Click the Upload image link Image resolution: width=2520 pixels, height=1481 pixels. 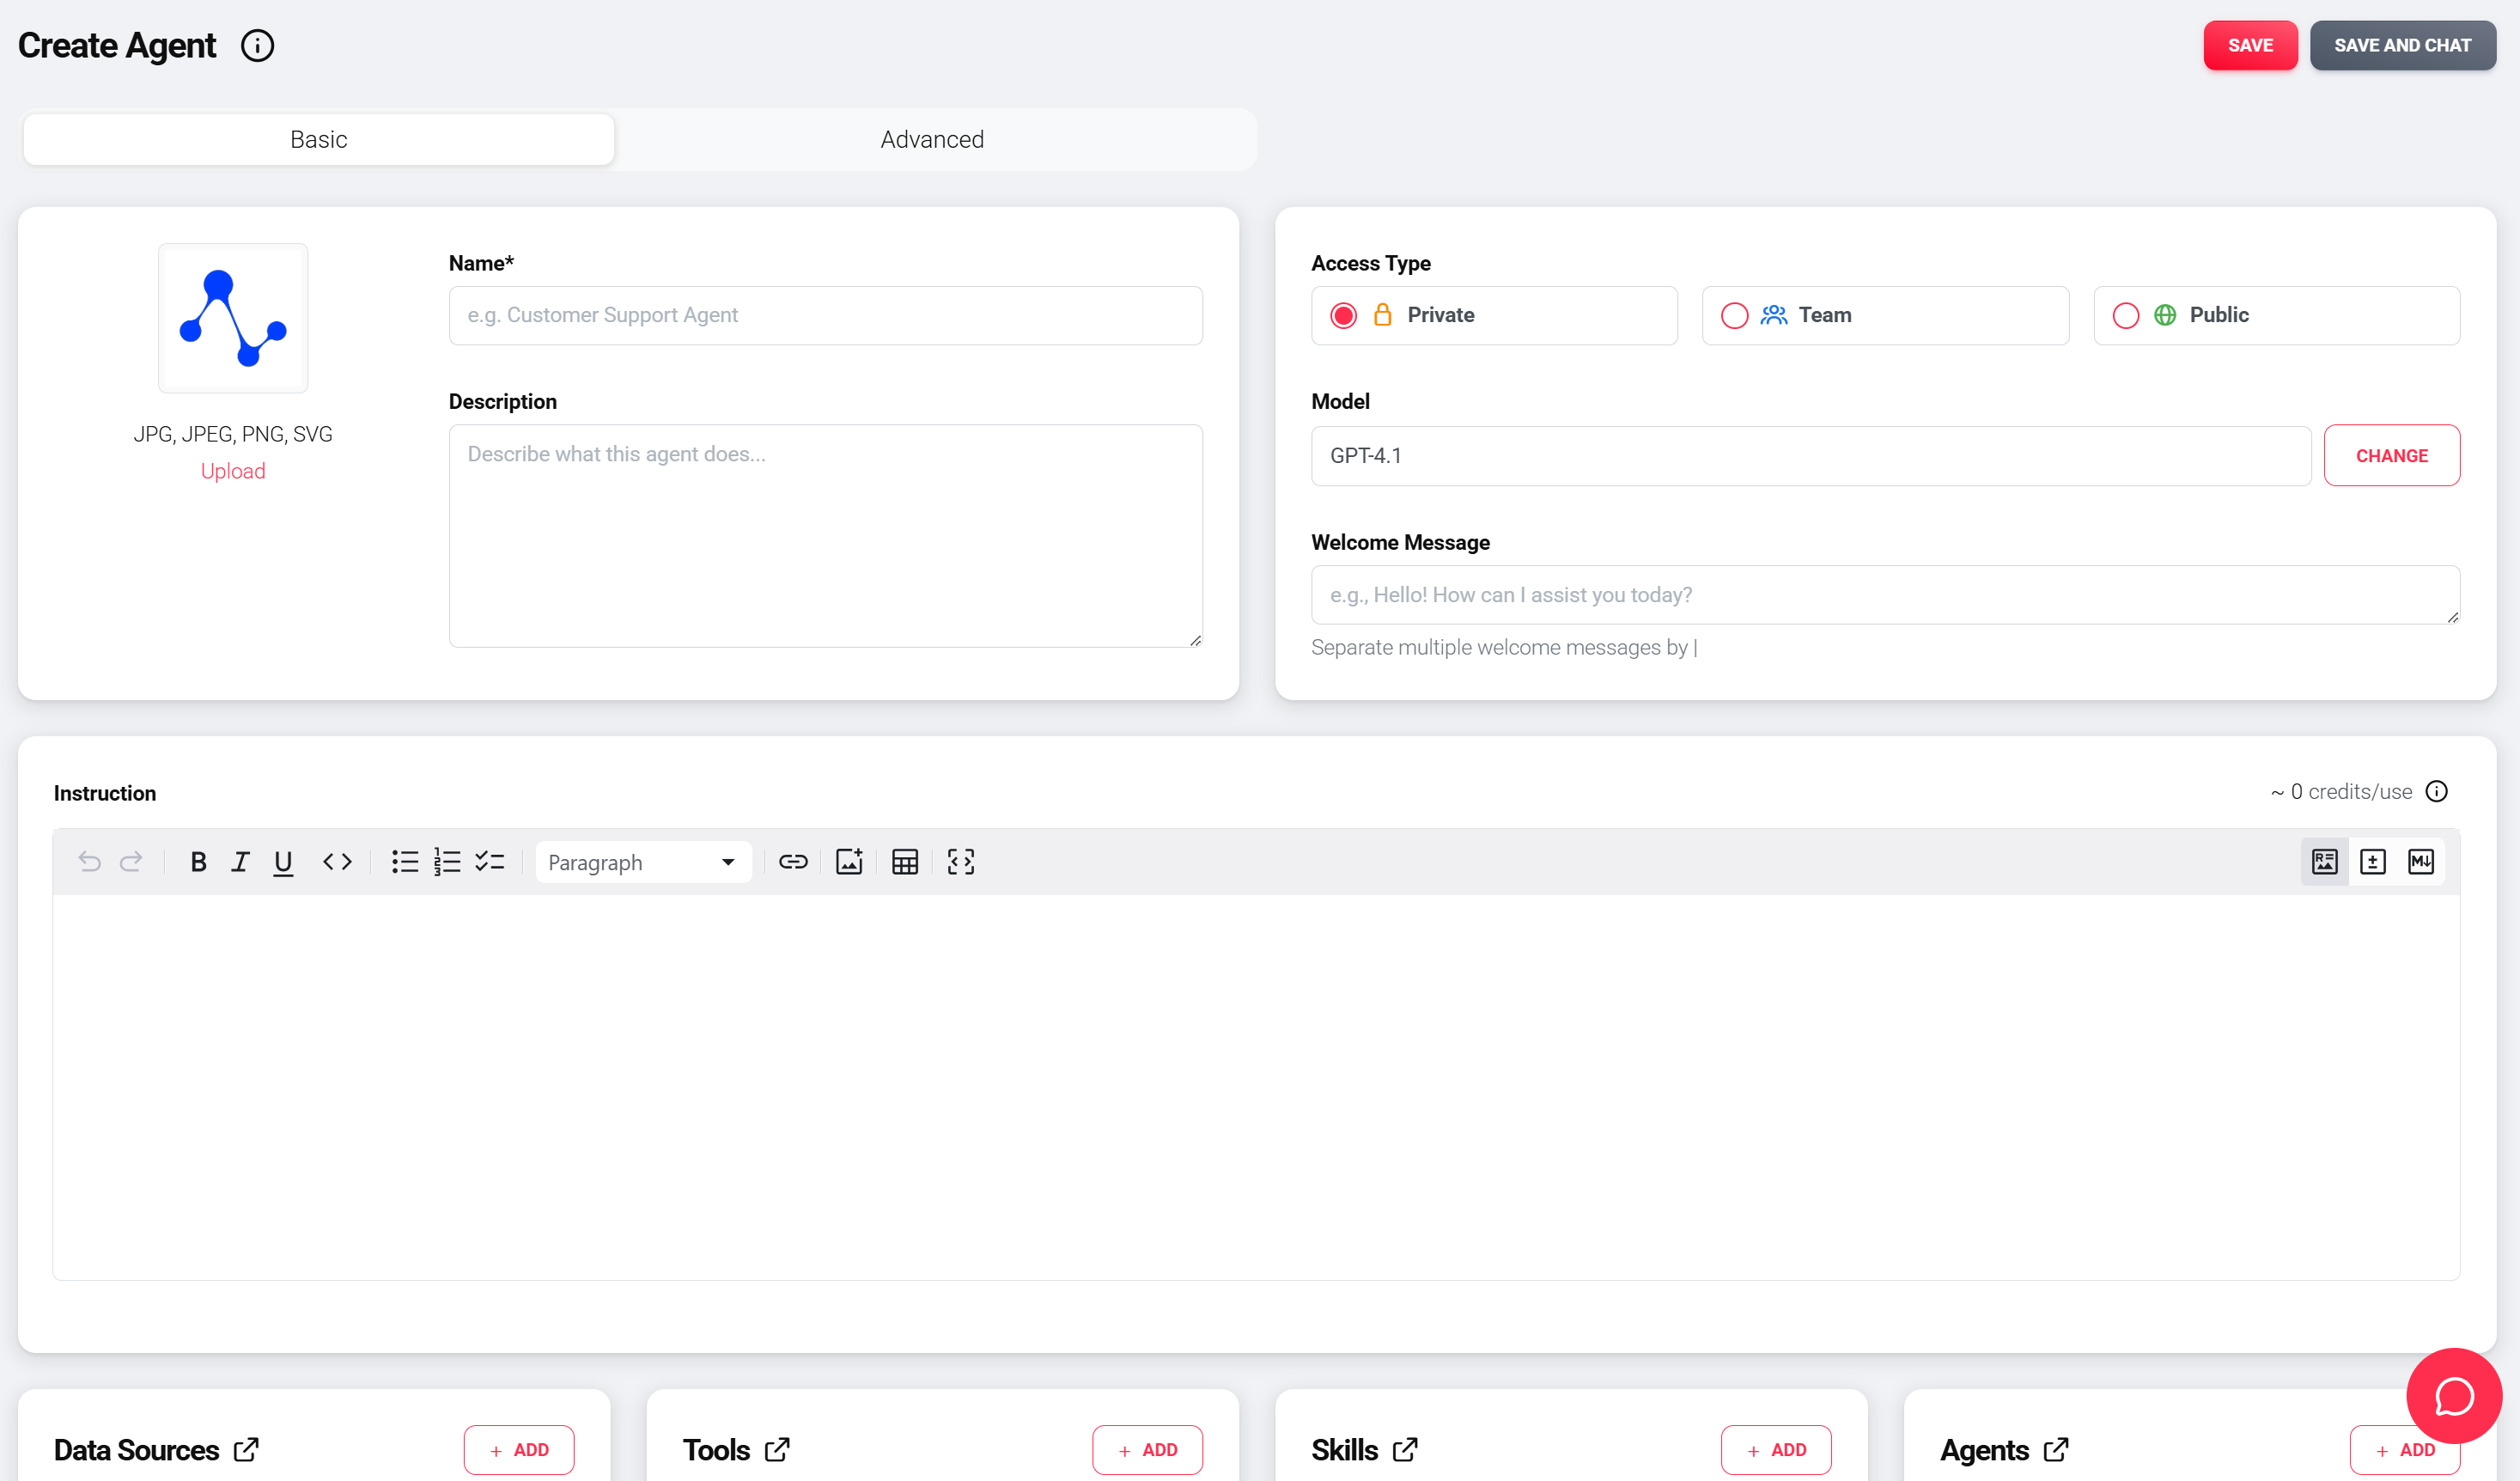coord(233,471)
